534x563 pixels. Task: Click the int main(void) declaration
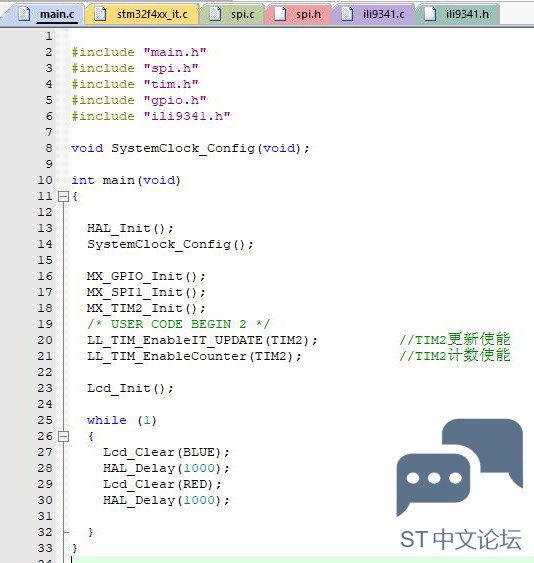click(x=126, y=180)
